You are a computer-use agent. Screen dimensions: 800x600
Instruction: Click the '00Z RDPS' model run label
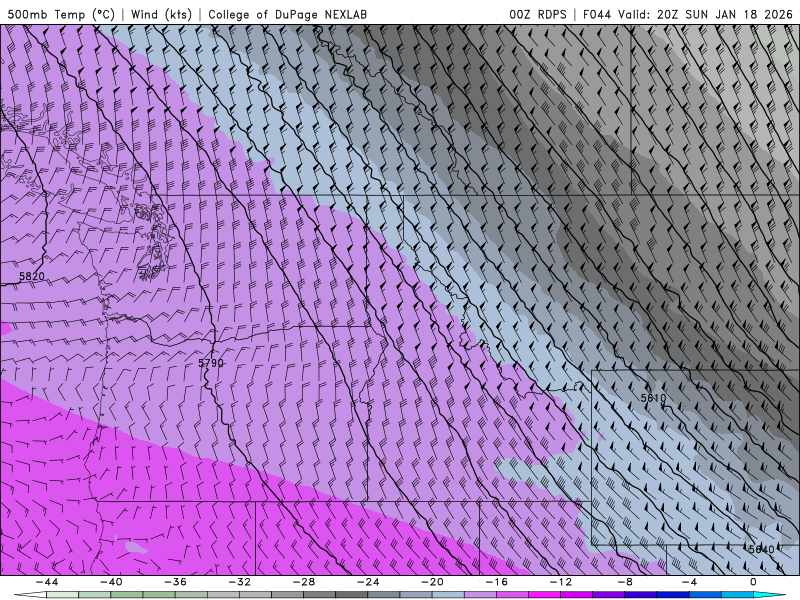(537, 14)
